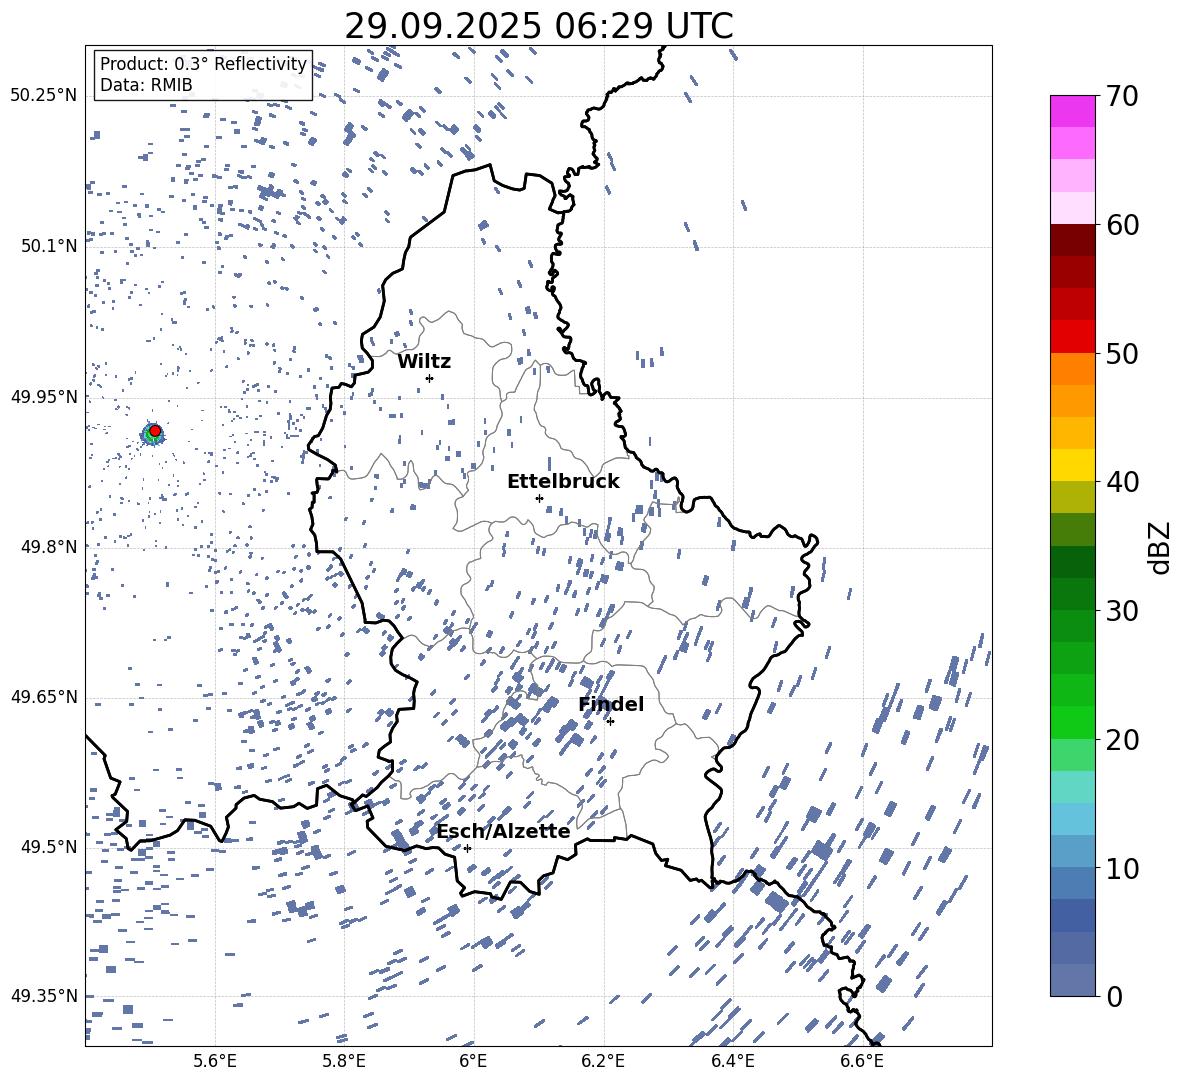The image size is (1184, 1081).
Task: Click the 6.2°E longitude tick label
Action: click(x=603, y=1061)
